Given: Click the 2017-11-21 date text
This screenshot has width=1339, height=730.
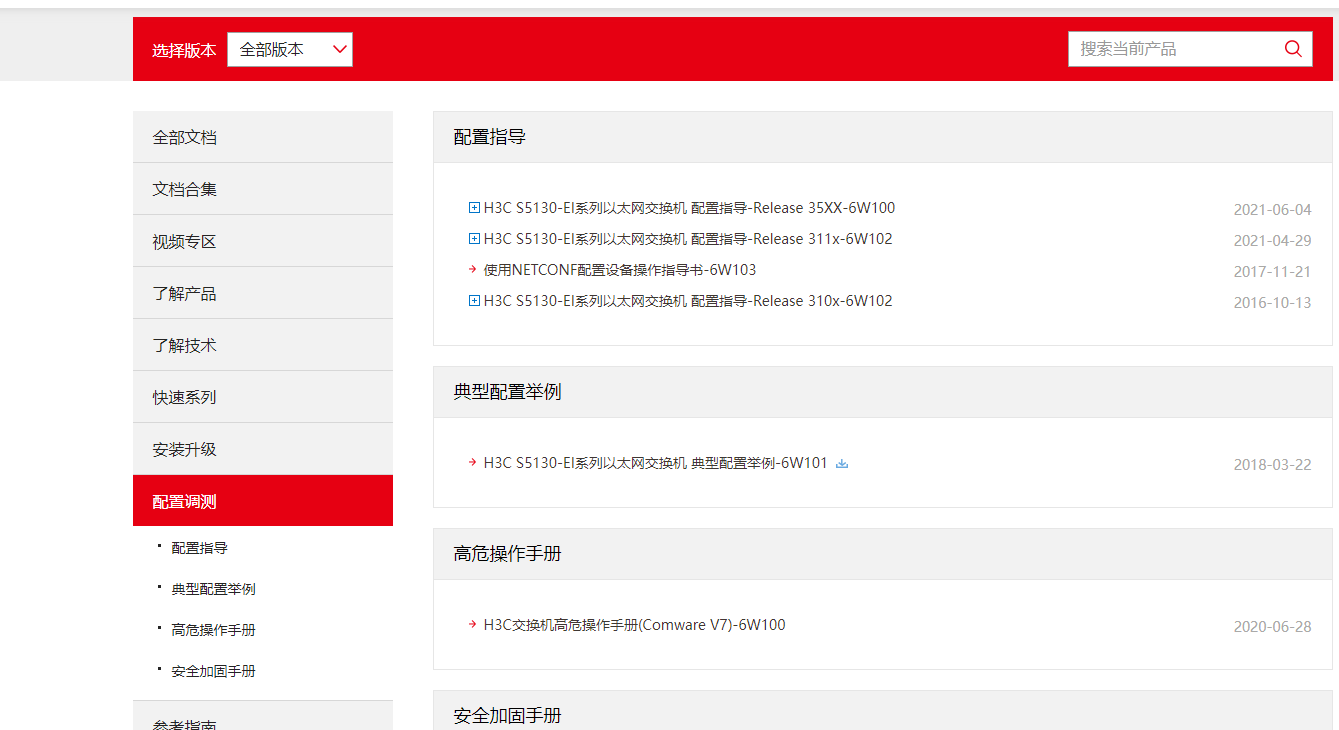Looking at the screenshot, I should point(1272,272).
